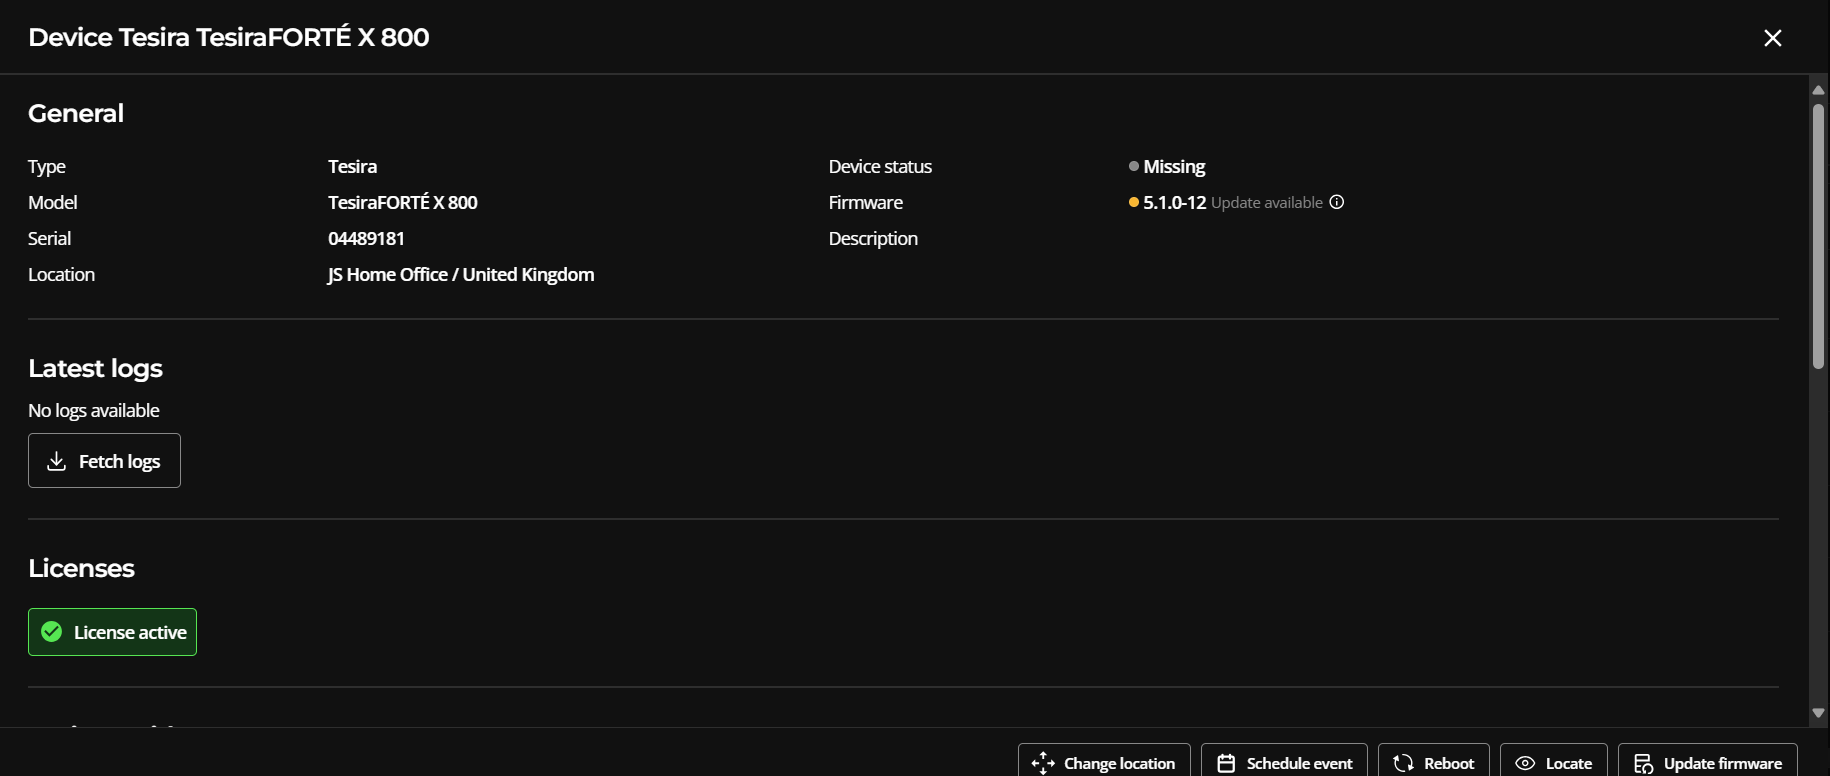
Task: Click the No logs available text
Action: (x=94, y=410)
